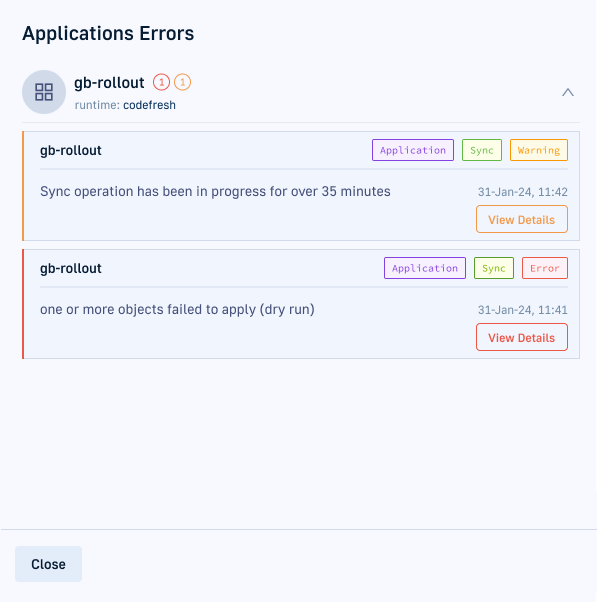597x602 pixels.
Task: Close the Applications Errors panel
Action: point(48,564)
